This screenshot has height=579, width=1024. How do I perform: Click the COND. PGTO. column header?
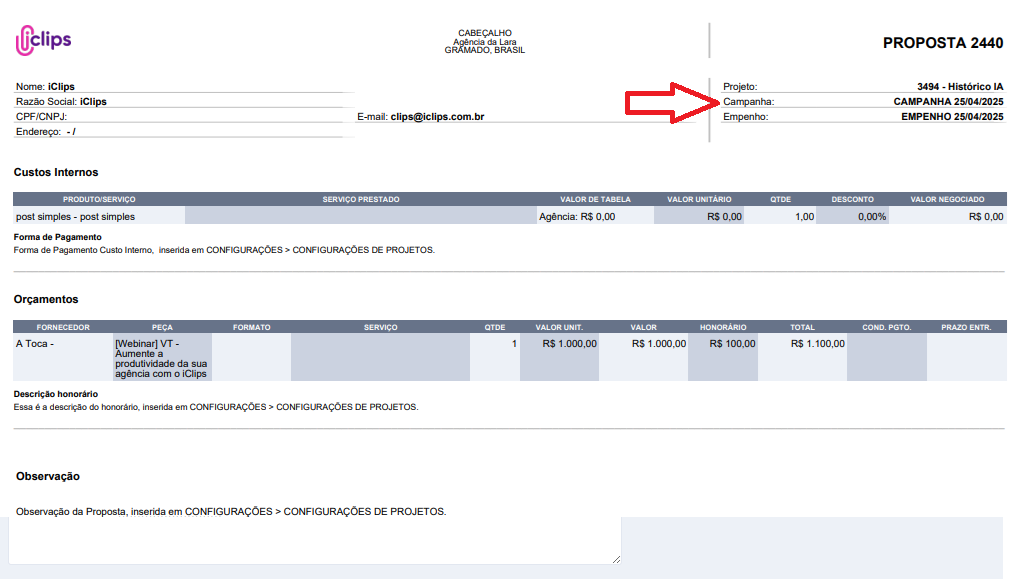(886, 328)
